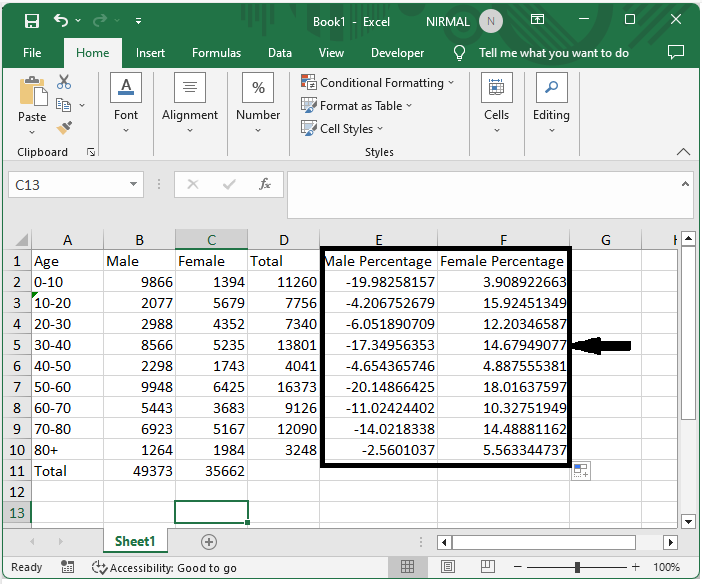
Task: Open the File menu
Action: pos(32,53)
